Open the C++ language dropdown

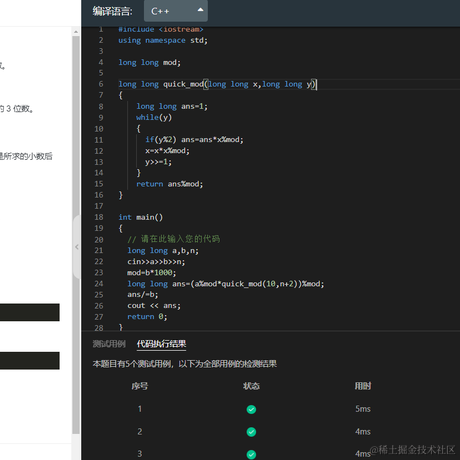point(176,11)
